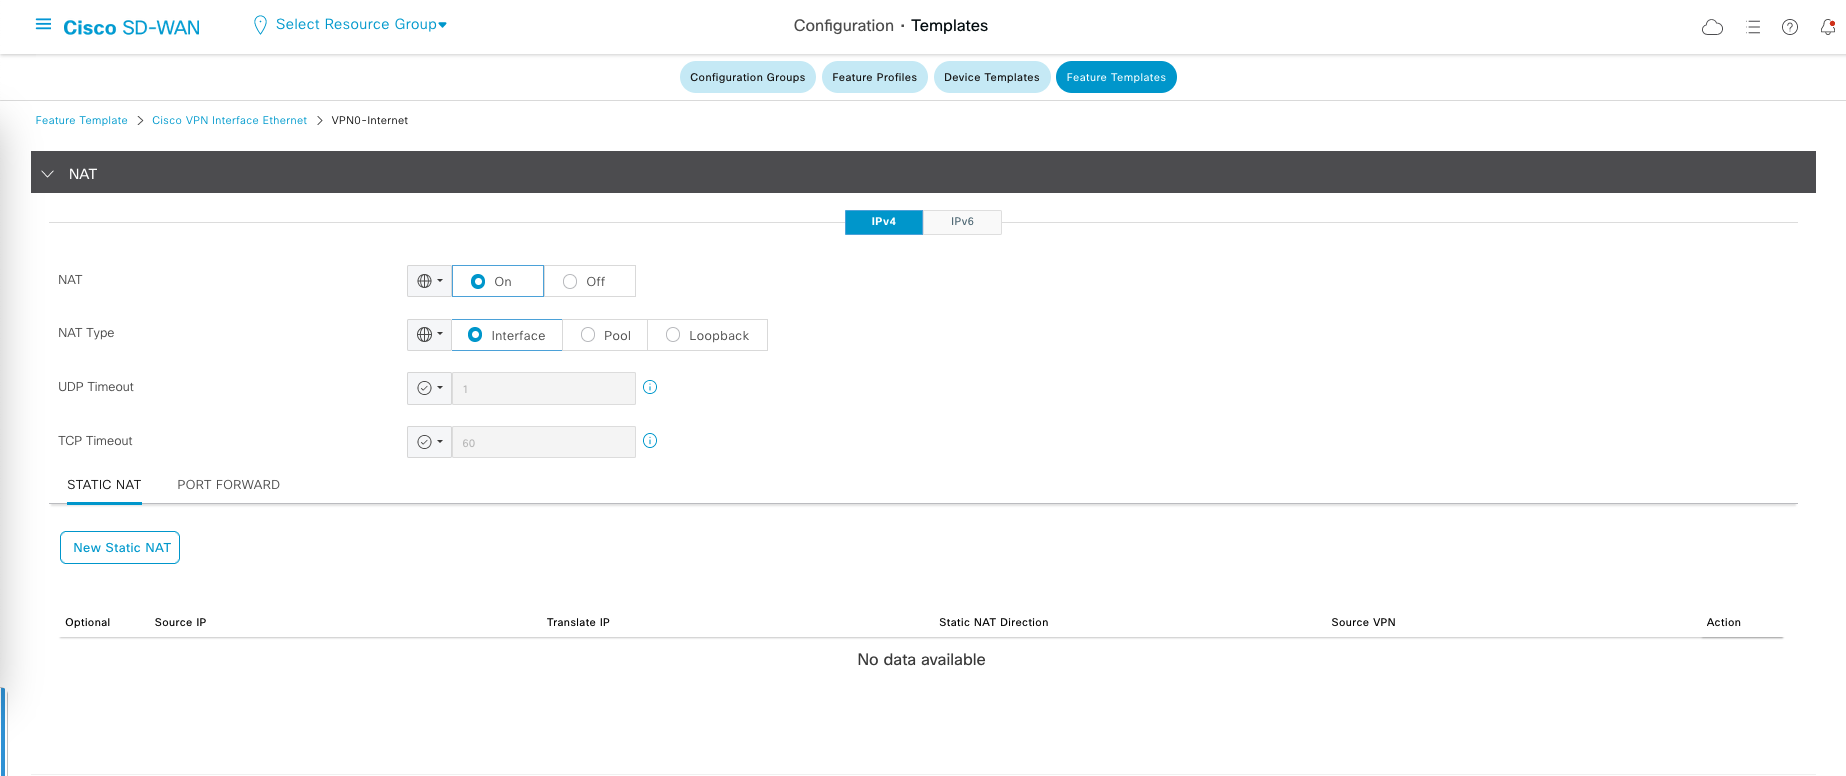Screen dimensions: 1846x776
Task: Click the location pin resource group icon
Action: click(x=260, y=25)
